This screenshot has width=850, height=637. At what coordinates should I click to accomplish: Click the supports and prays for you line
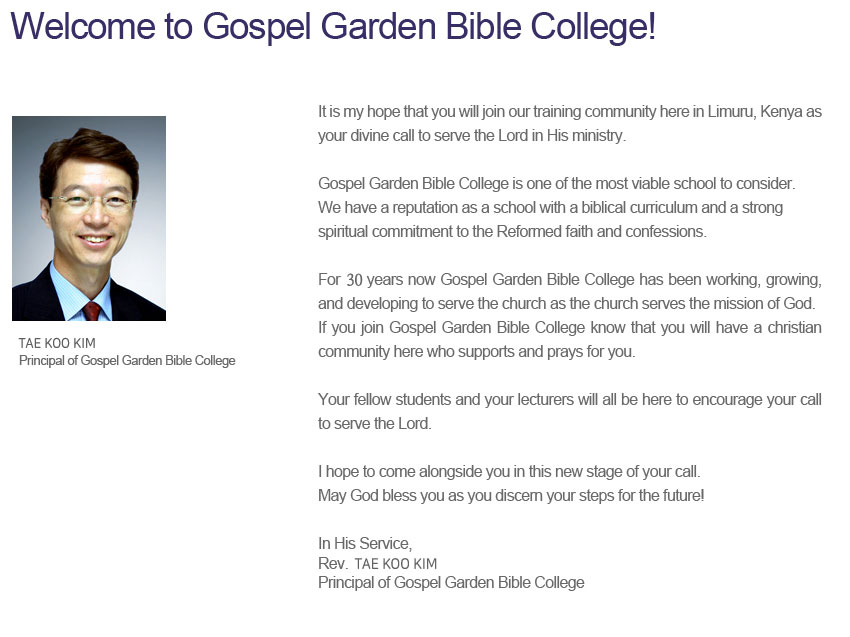476,352
